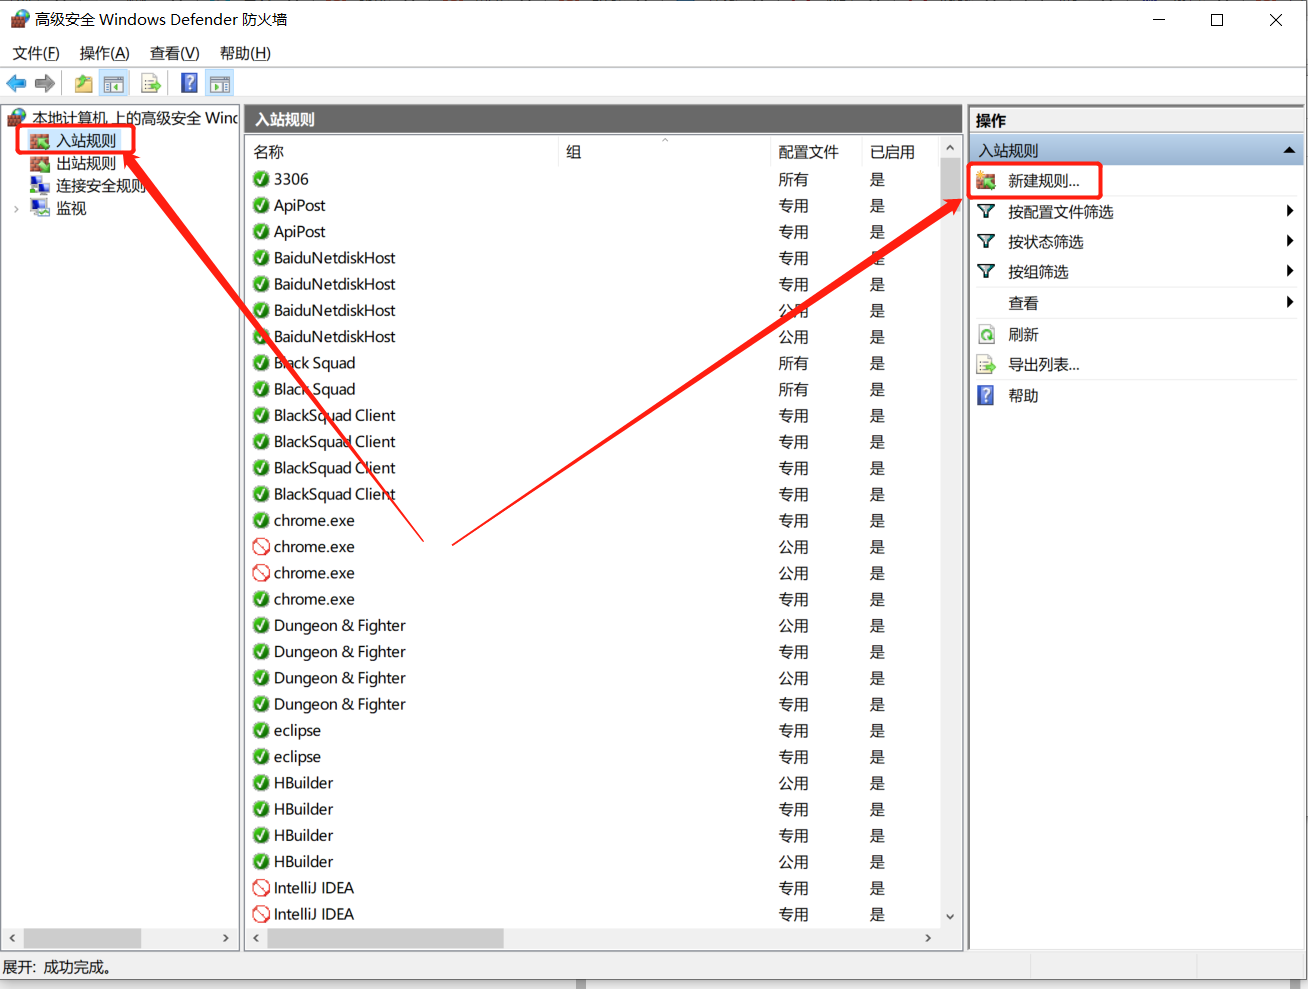Open the 帮助(H) menu
The image size is (1308, 989).
pyautogui.click(x=245, y=53)
